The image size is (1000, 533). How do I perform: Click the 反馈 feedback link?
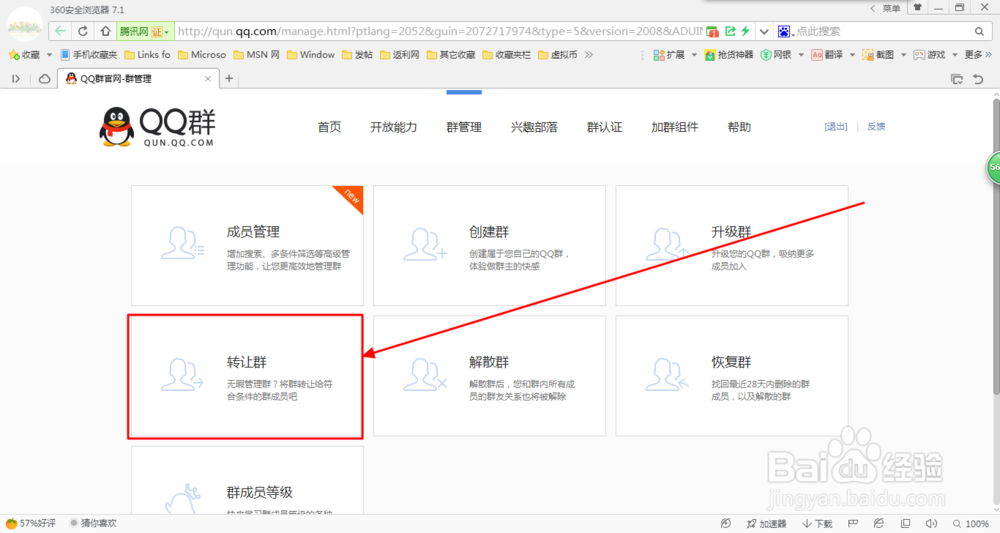(x=876, y=126)
